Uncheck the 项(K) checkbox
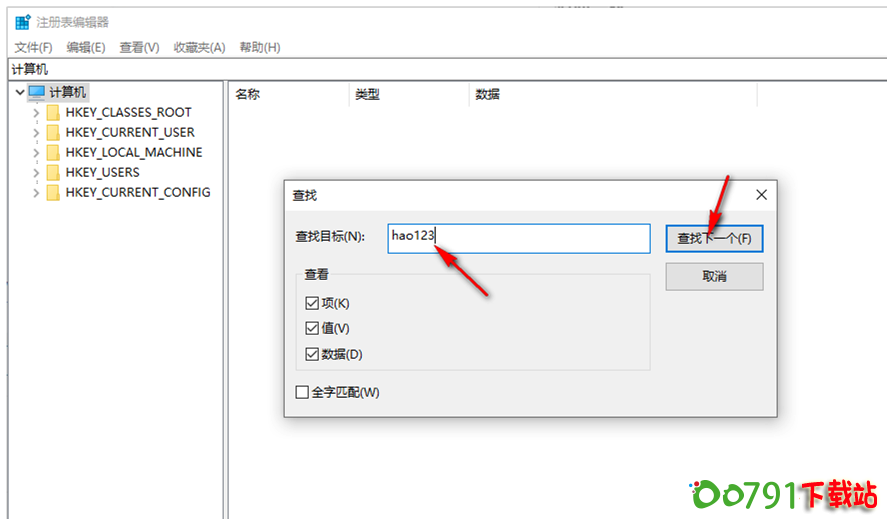The width and height of the screenshot is (887, 519). point(312,303)
